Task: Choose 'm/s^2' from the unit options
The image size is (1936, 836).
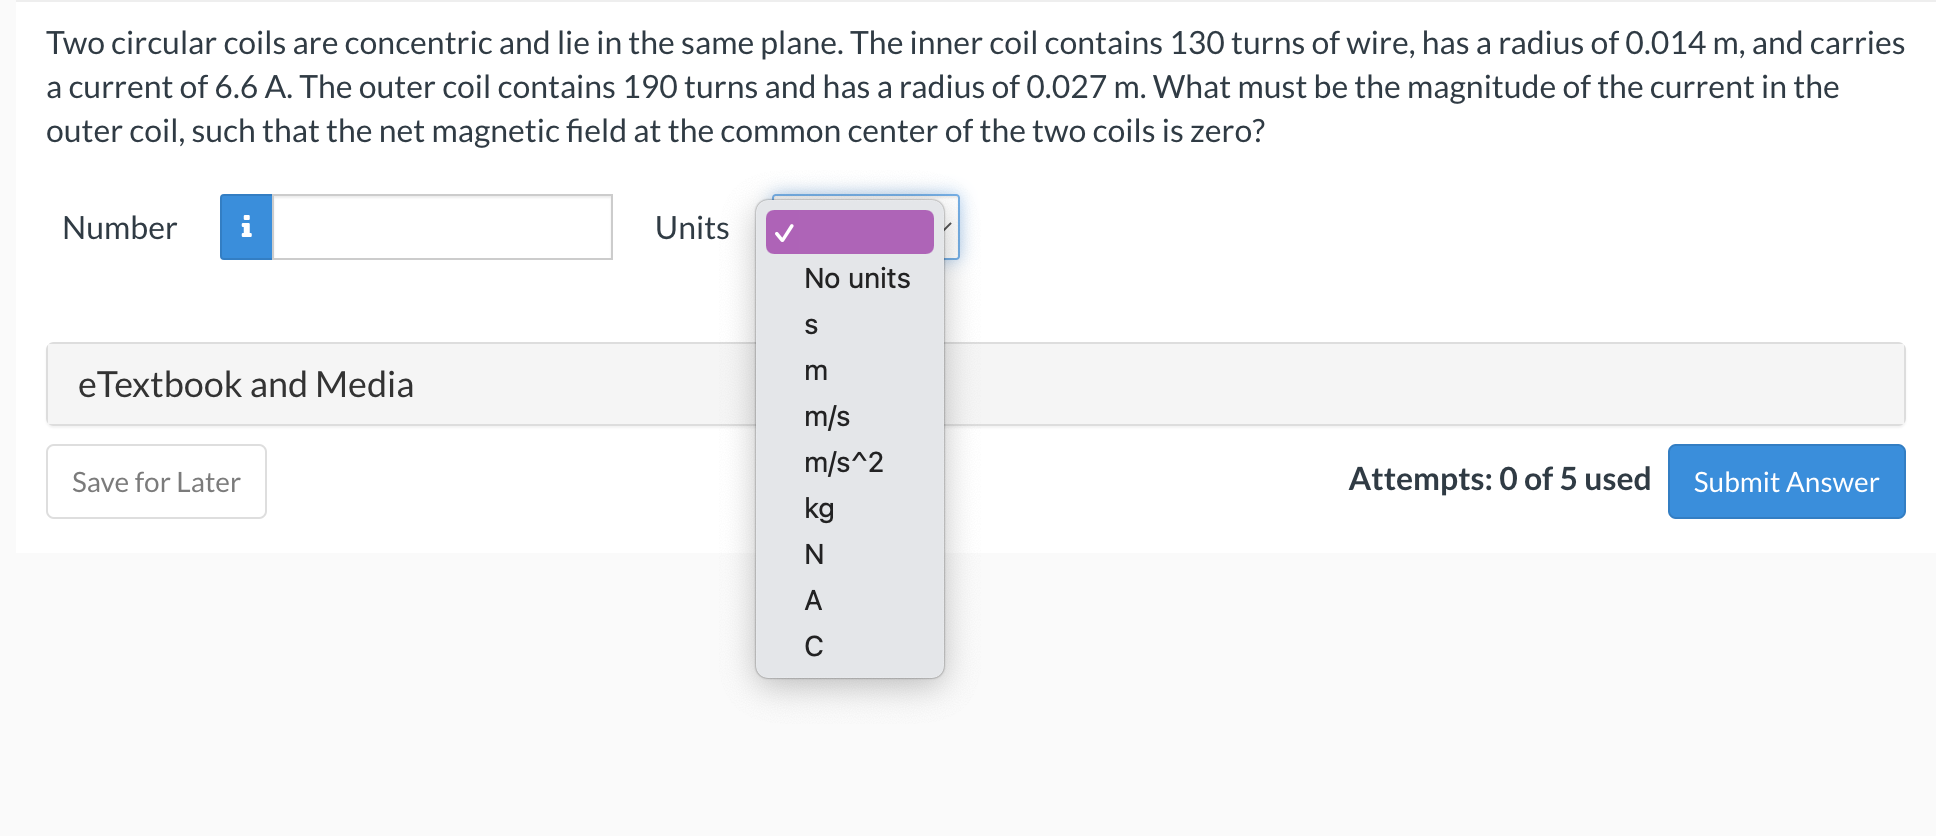Action: pyautogui.click(x=843, y=462)
